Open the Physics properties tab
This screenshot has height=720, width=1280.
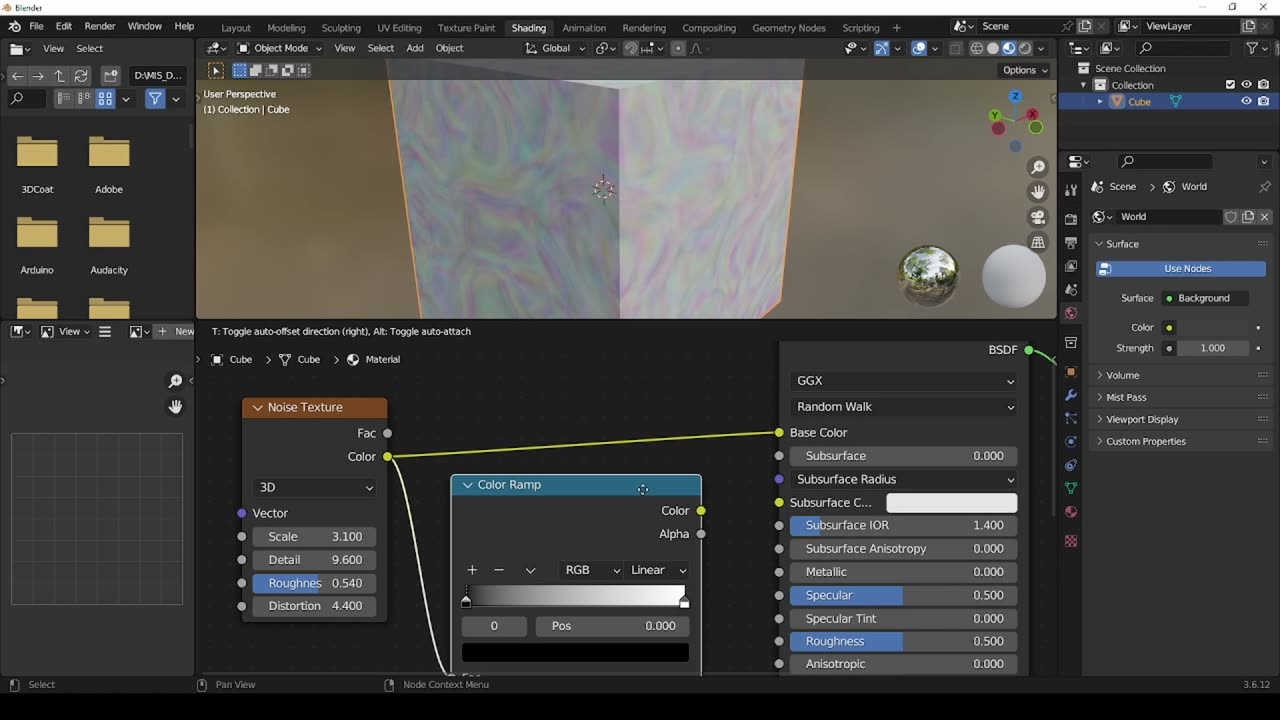[x=1071, y=441]
